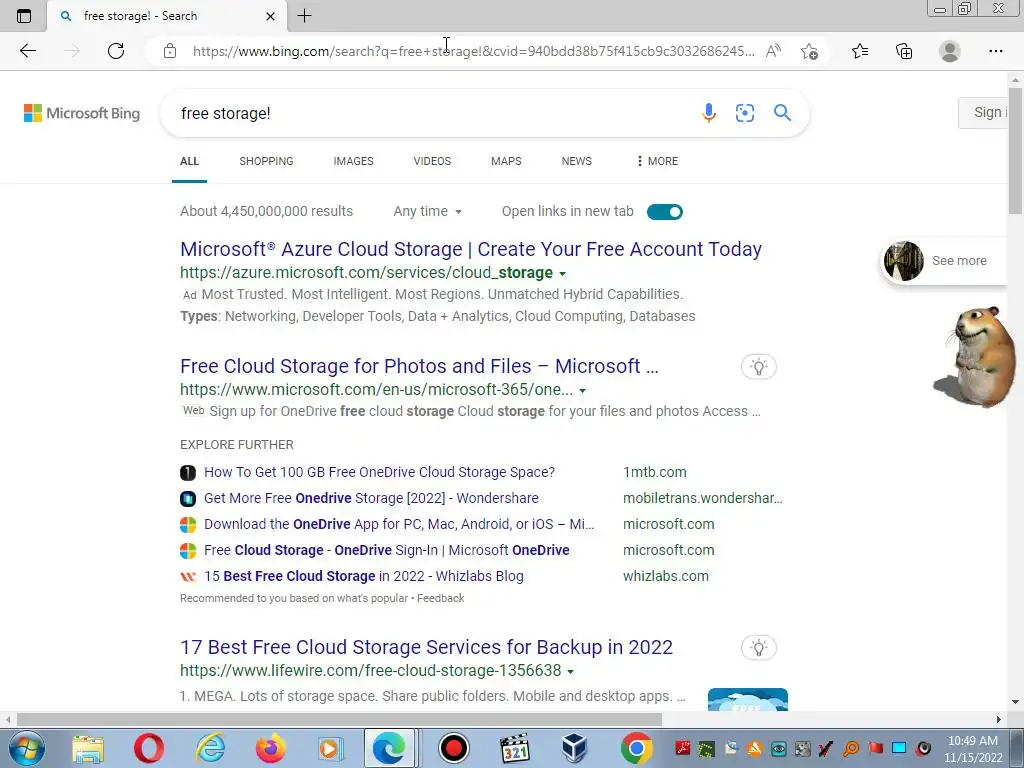
Task: Click the lifewire result thumbnail image
Action: (748, 699)
